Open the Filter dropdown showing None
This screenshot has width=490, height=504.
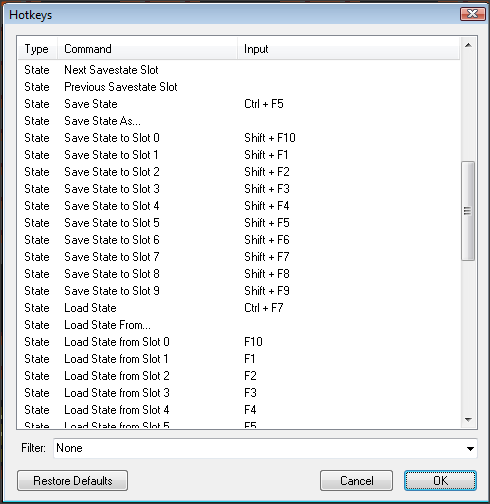tap(265, 448)
